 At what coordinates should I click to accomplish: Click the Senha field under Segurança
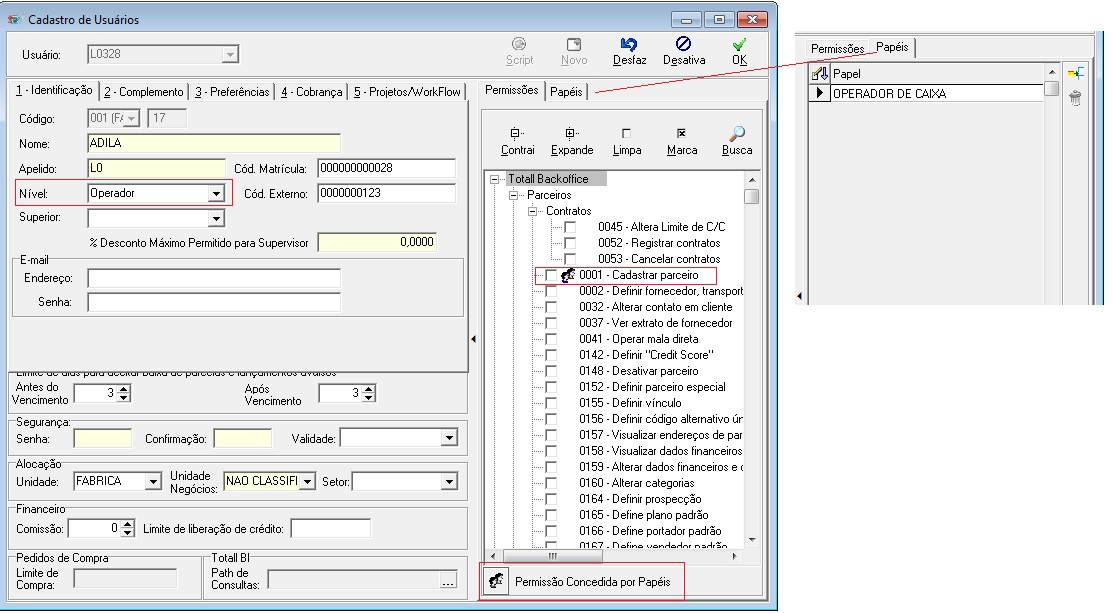point(102,438)
